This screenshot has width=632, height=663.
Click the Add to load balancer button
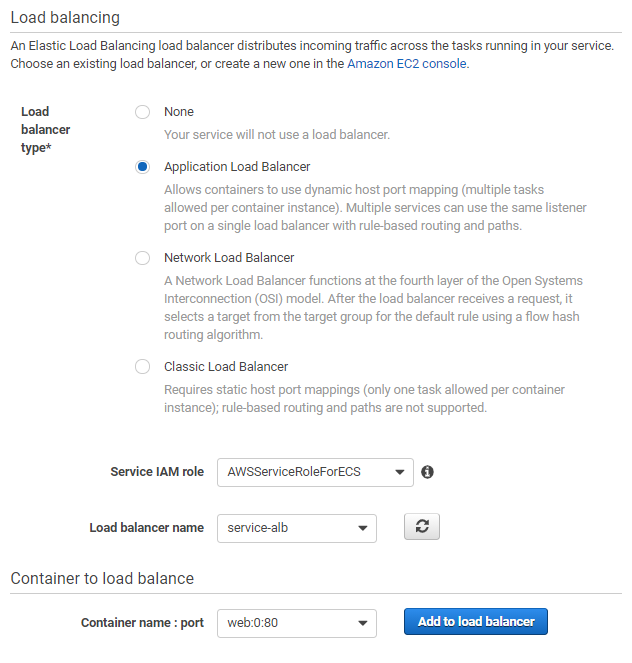pyautogui.click(x=476, y=622)
